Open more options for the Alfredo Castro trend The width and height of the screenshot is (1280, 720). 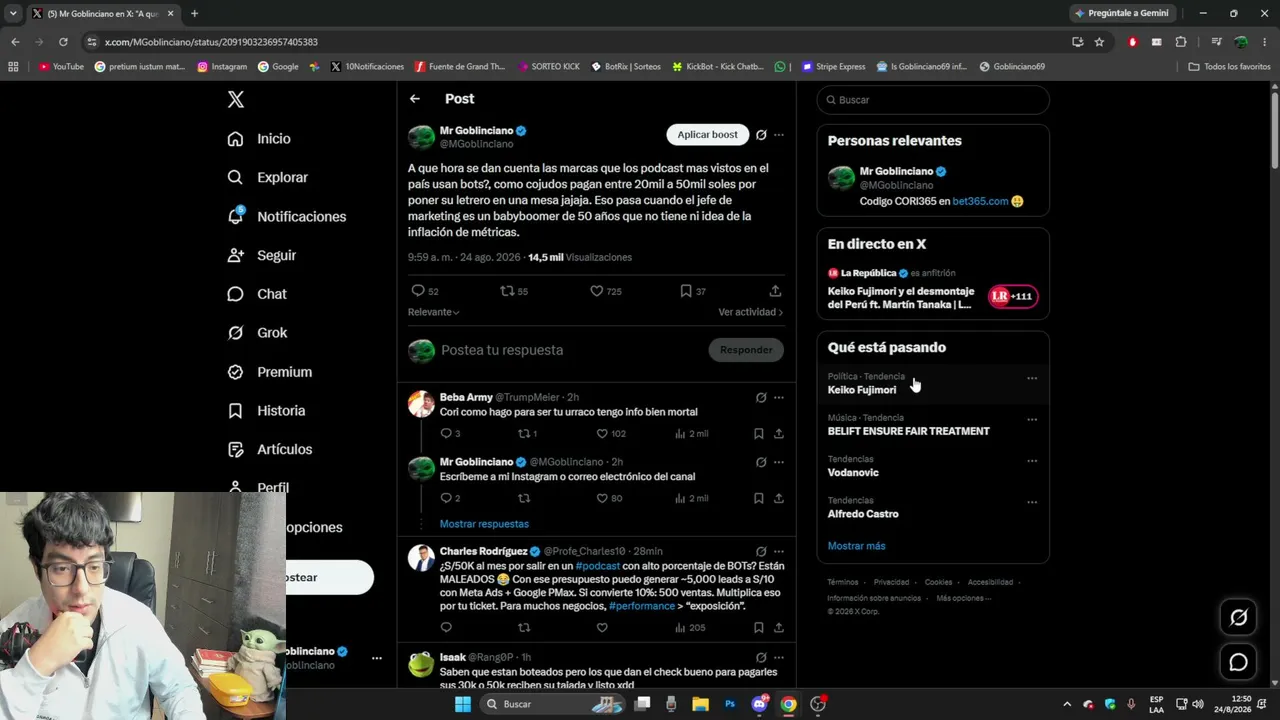[x=1032, y=502]
